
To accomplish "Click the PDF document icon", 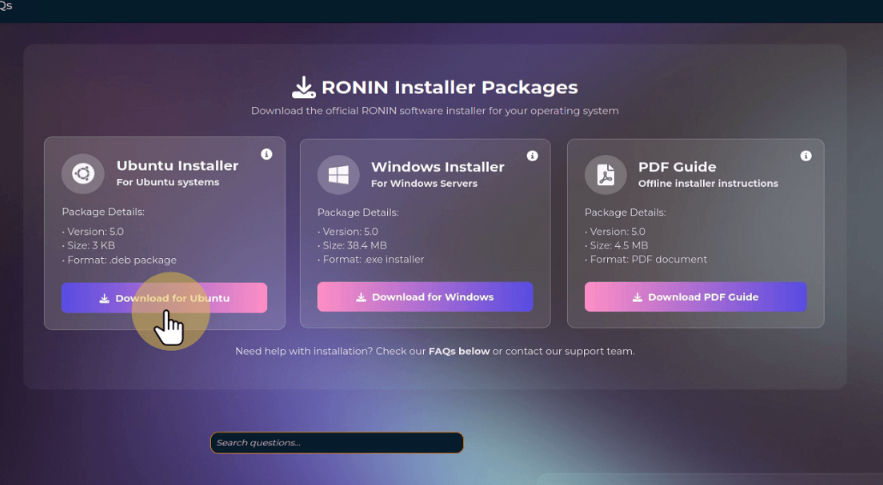I will coord(605,175).
